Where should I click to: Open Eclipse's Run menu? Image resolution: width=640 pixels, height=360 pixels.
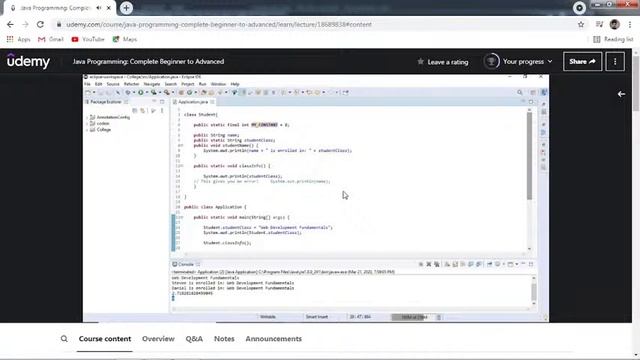[202, 84]
